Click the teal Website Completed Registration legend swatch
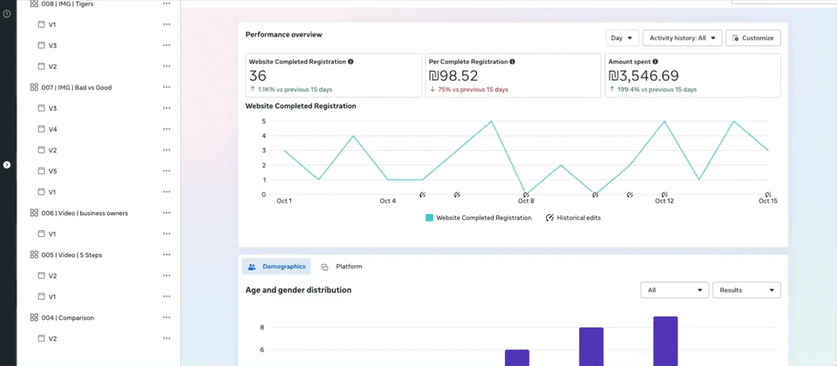The image size is (837, 366). point(429,218)
